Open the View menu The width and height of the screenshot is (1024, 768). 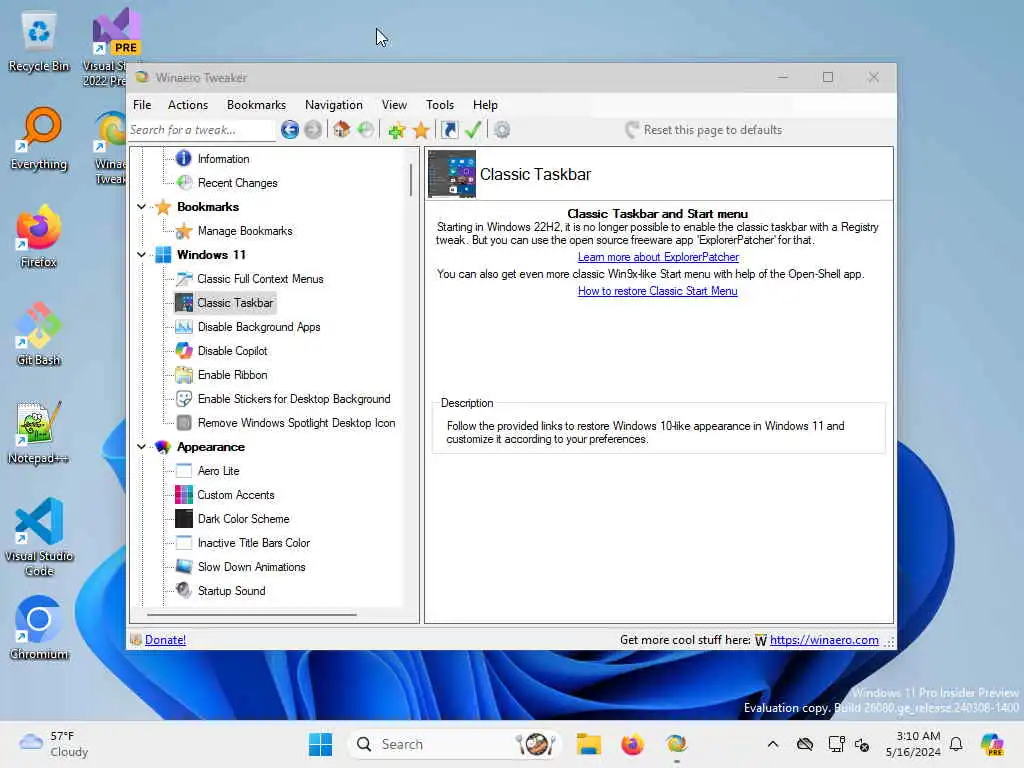(394, 105)
